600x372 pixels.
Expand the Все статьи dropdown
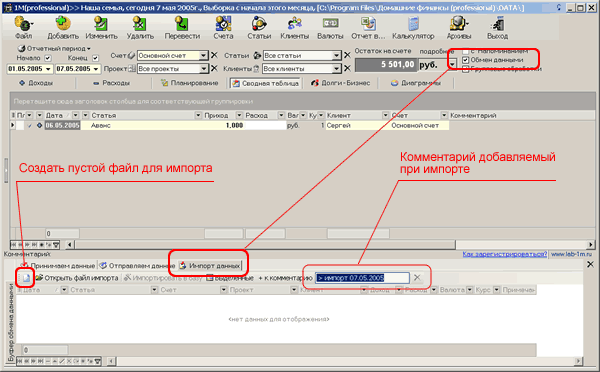tap(336, 55)
